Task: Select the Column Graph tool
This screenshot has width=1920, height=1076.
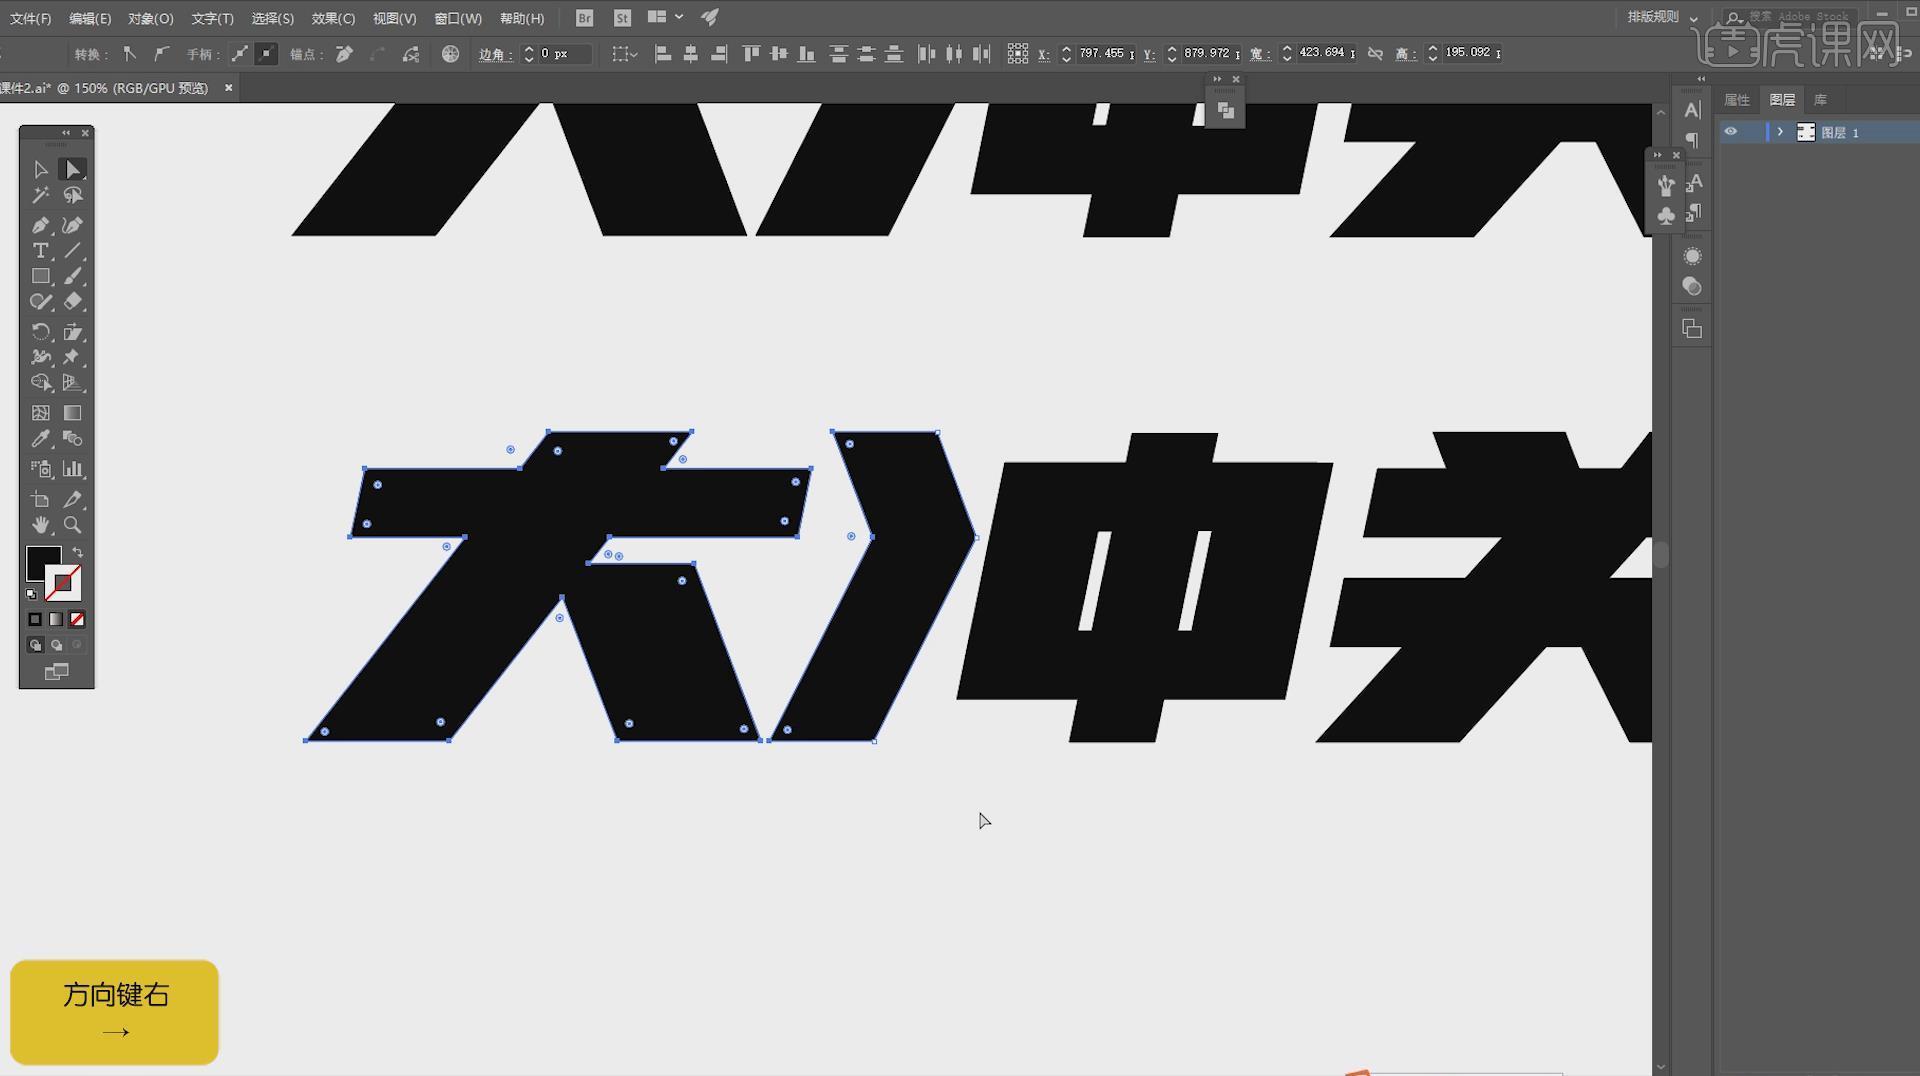Action: click(72, 469)
